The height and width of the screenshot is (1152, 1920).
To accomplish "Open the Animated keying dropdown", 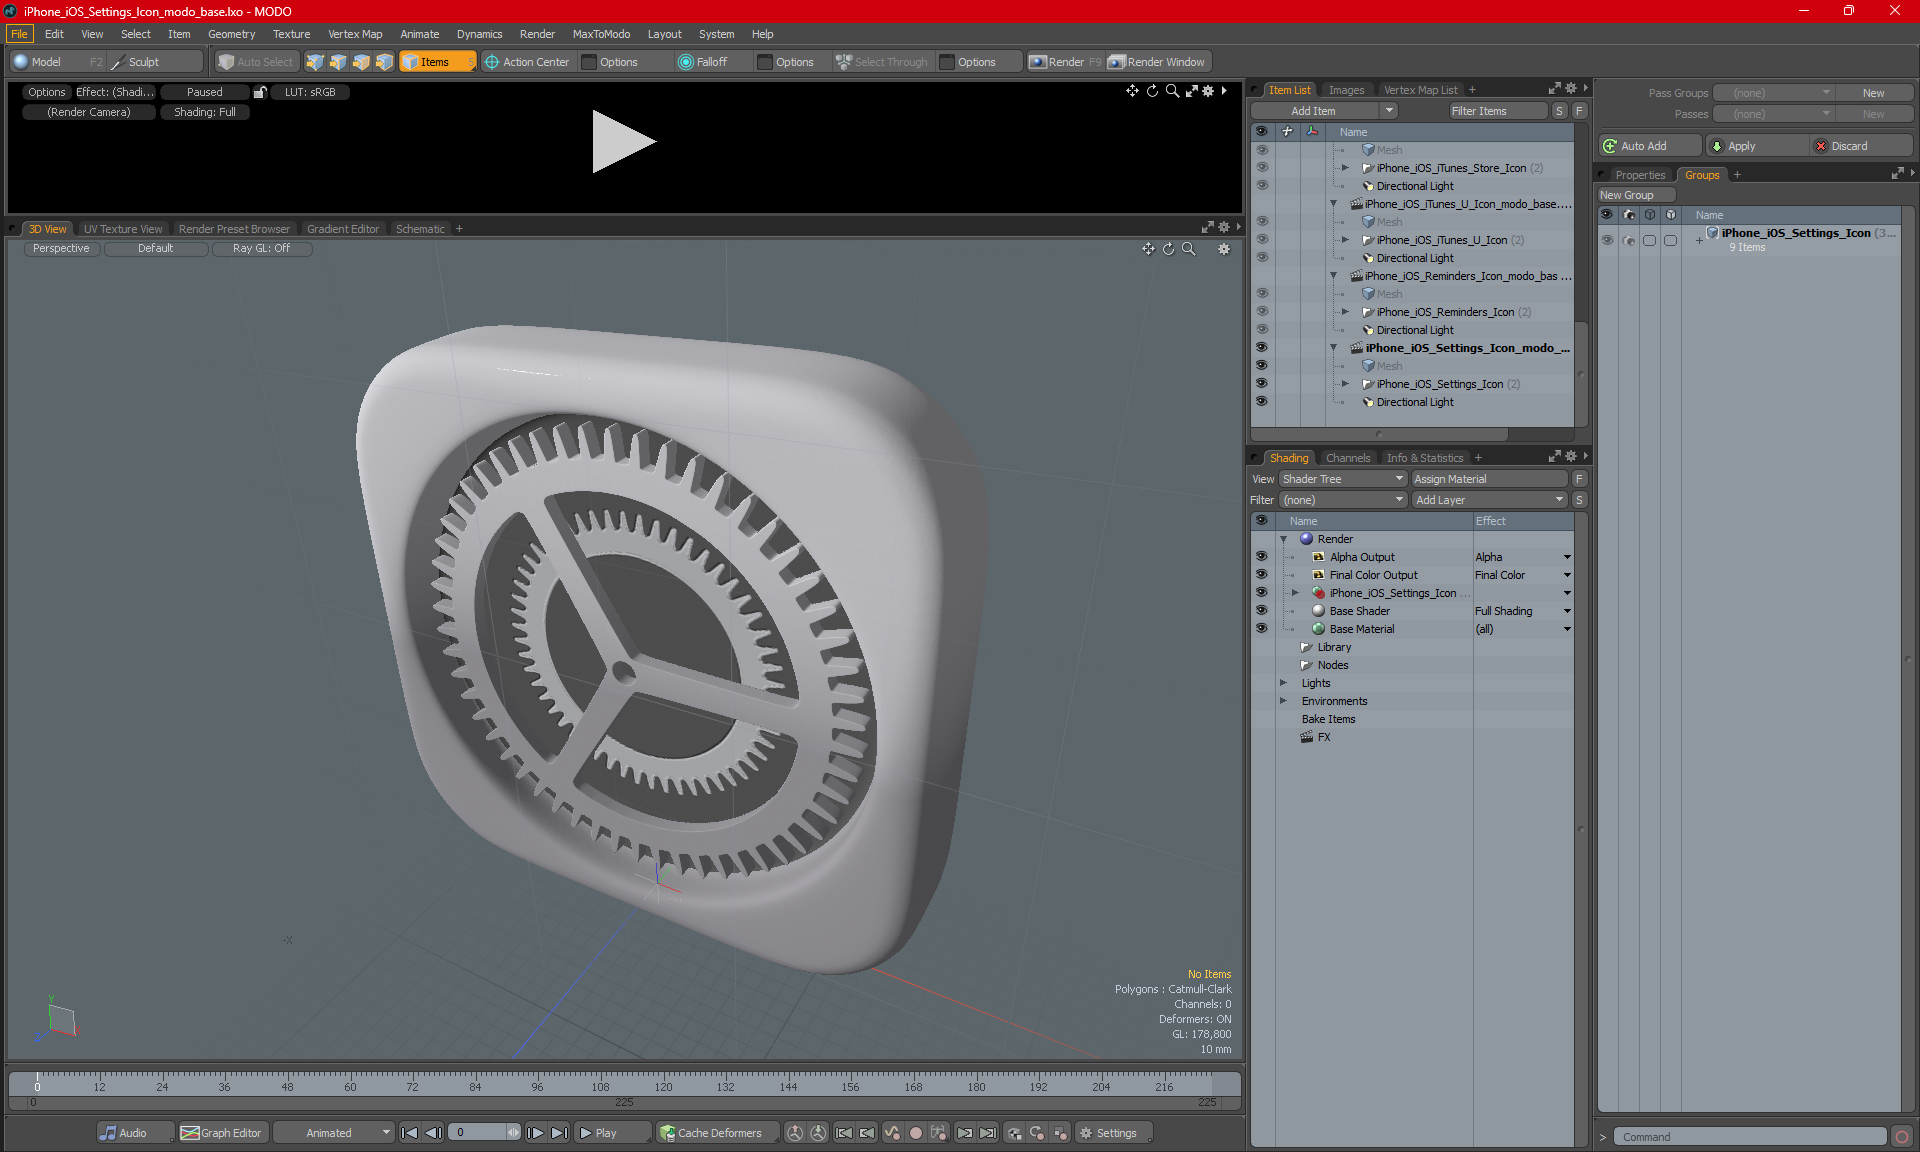I will tap(334, 1133).
